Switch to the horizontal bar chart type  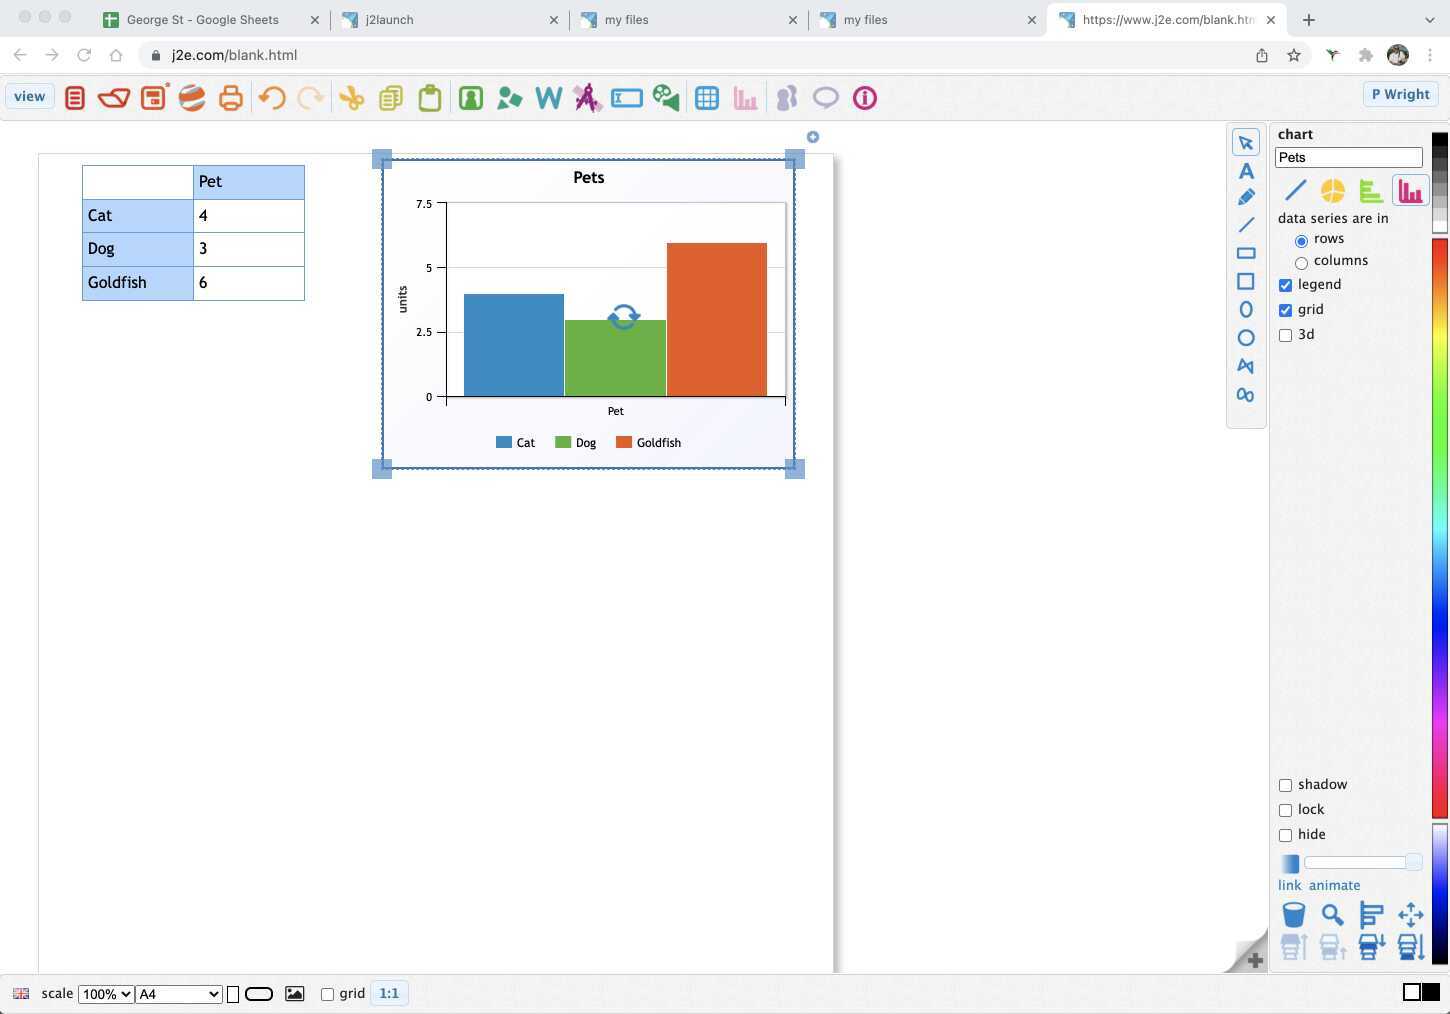(x=1371, y=190)
